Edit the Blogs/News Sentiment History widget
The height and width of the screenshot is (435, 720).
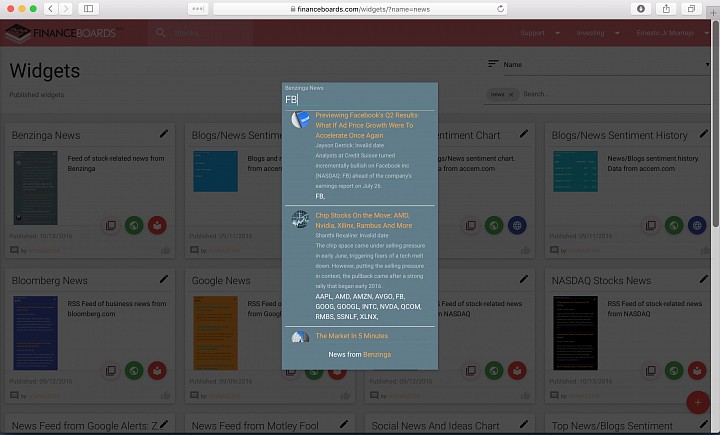(x=703, y=134)
